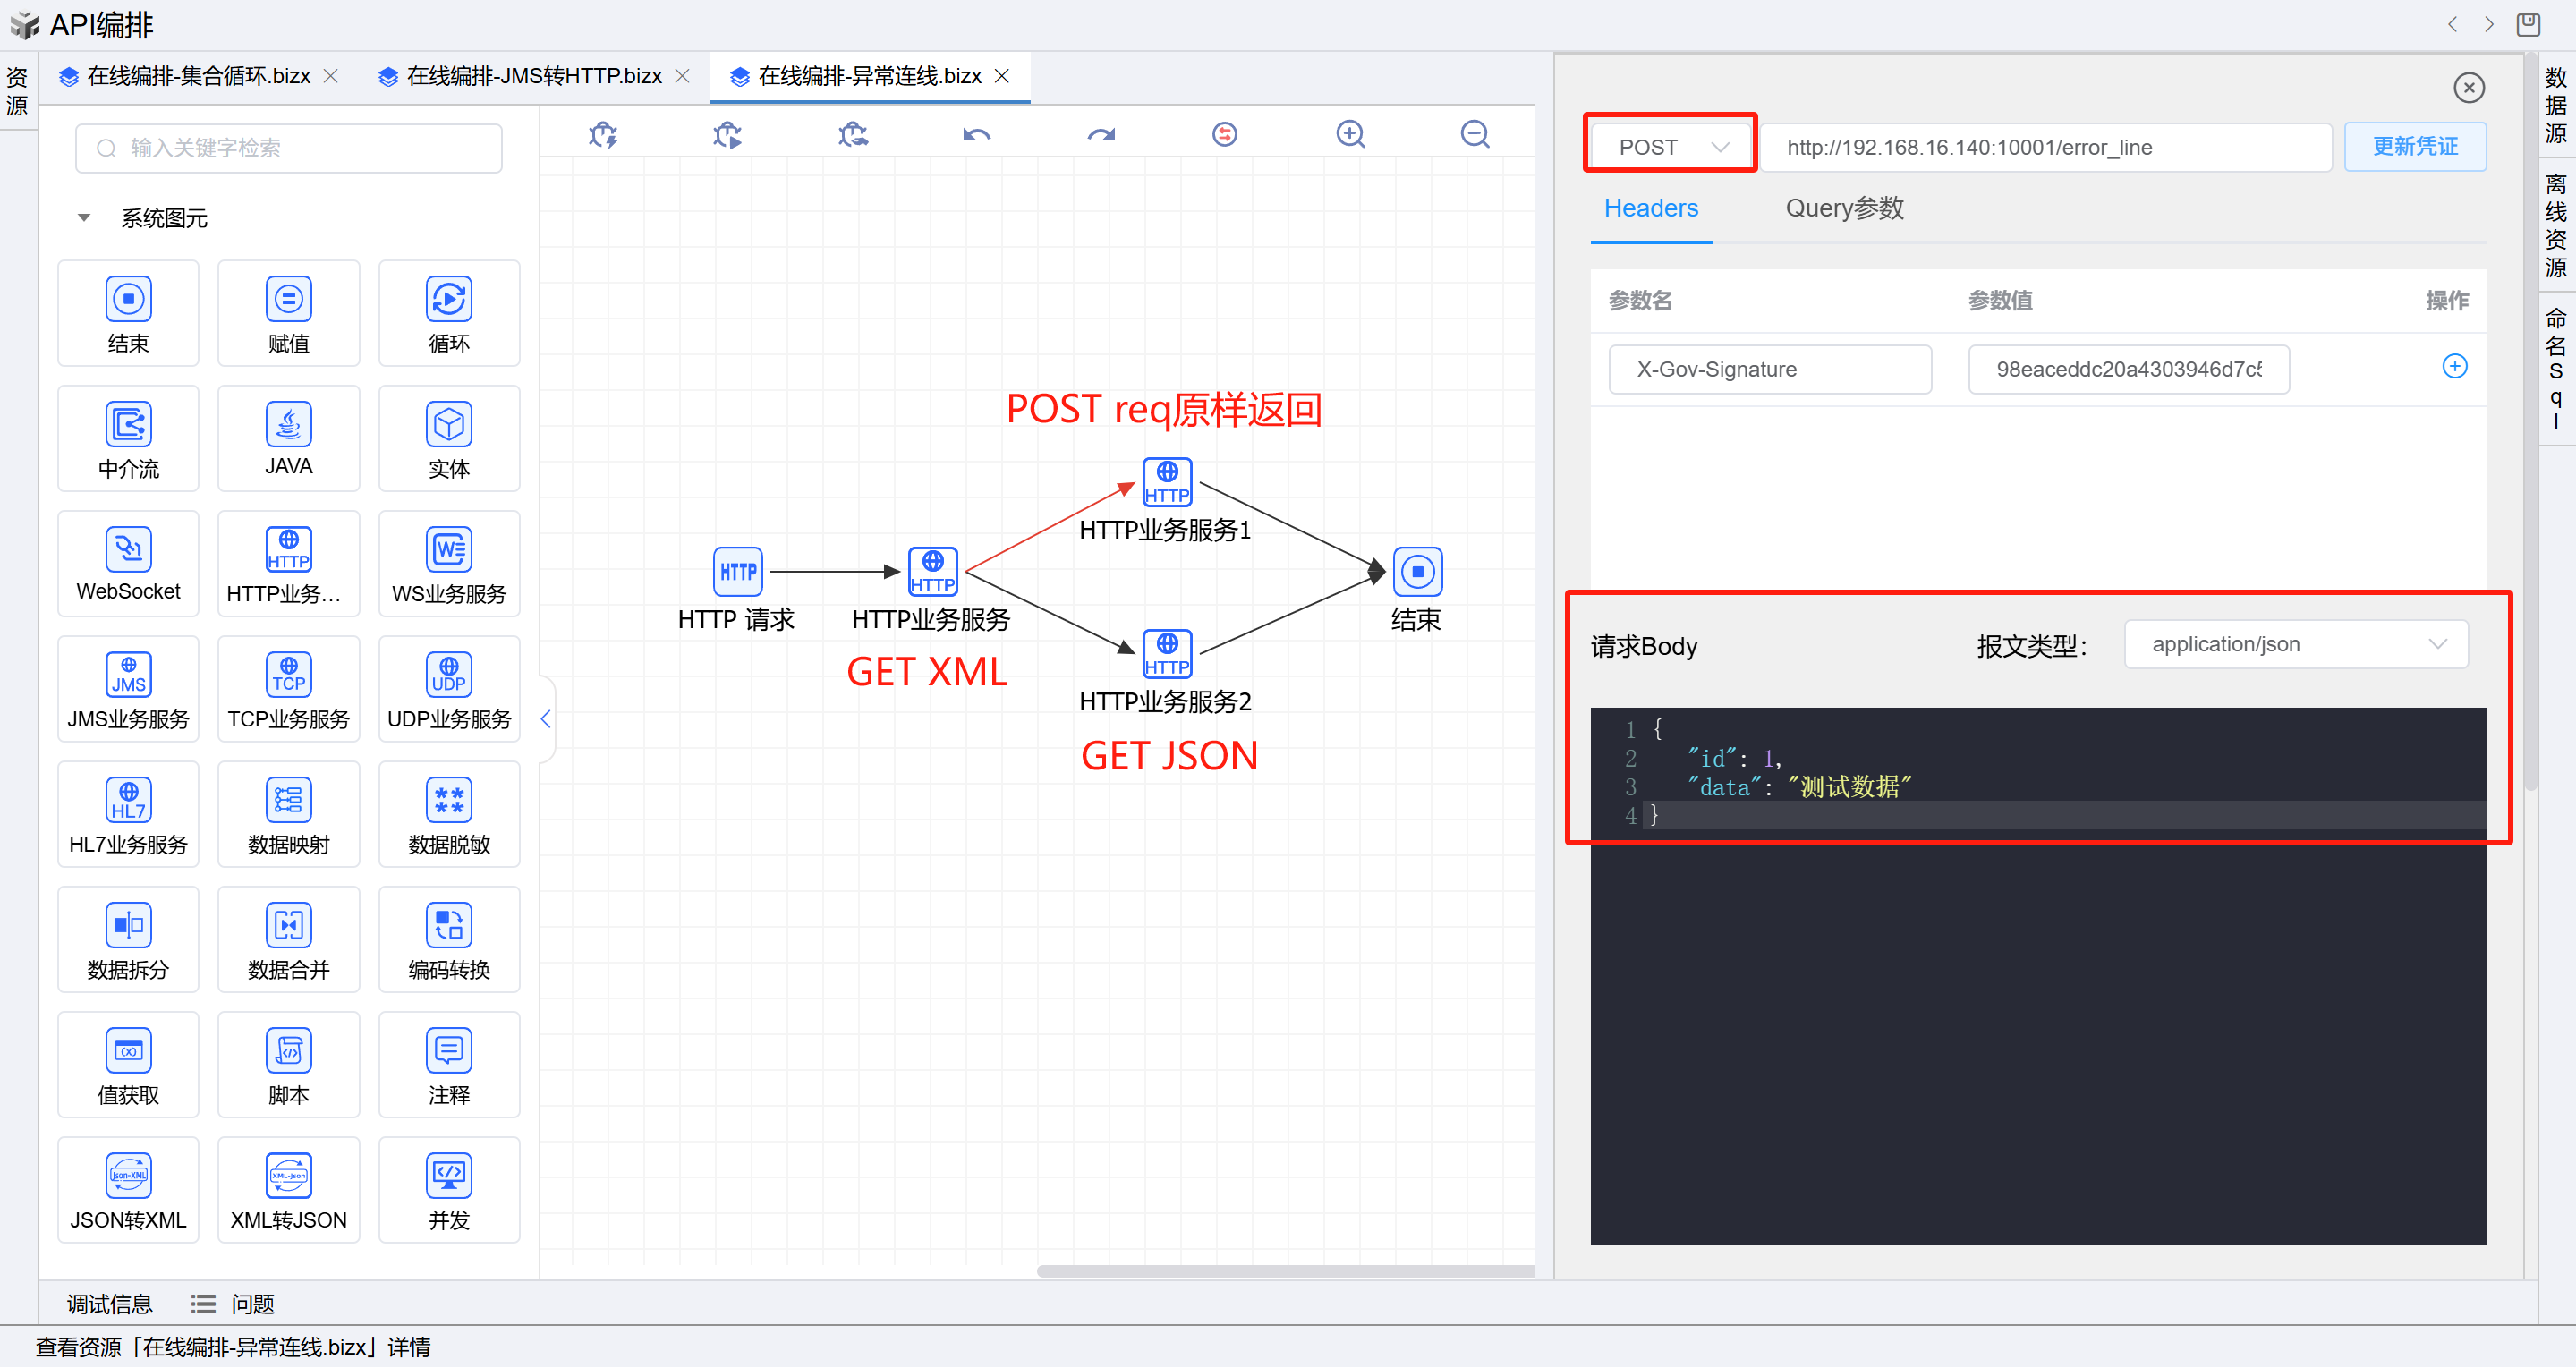This screenshot has width=2576, height=1368.
Task: Choose the JSON转XML converter icon
Action: tap(128, 1176)
